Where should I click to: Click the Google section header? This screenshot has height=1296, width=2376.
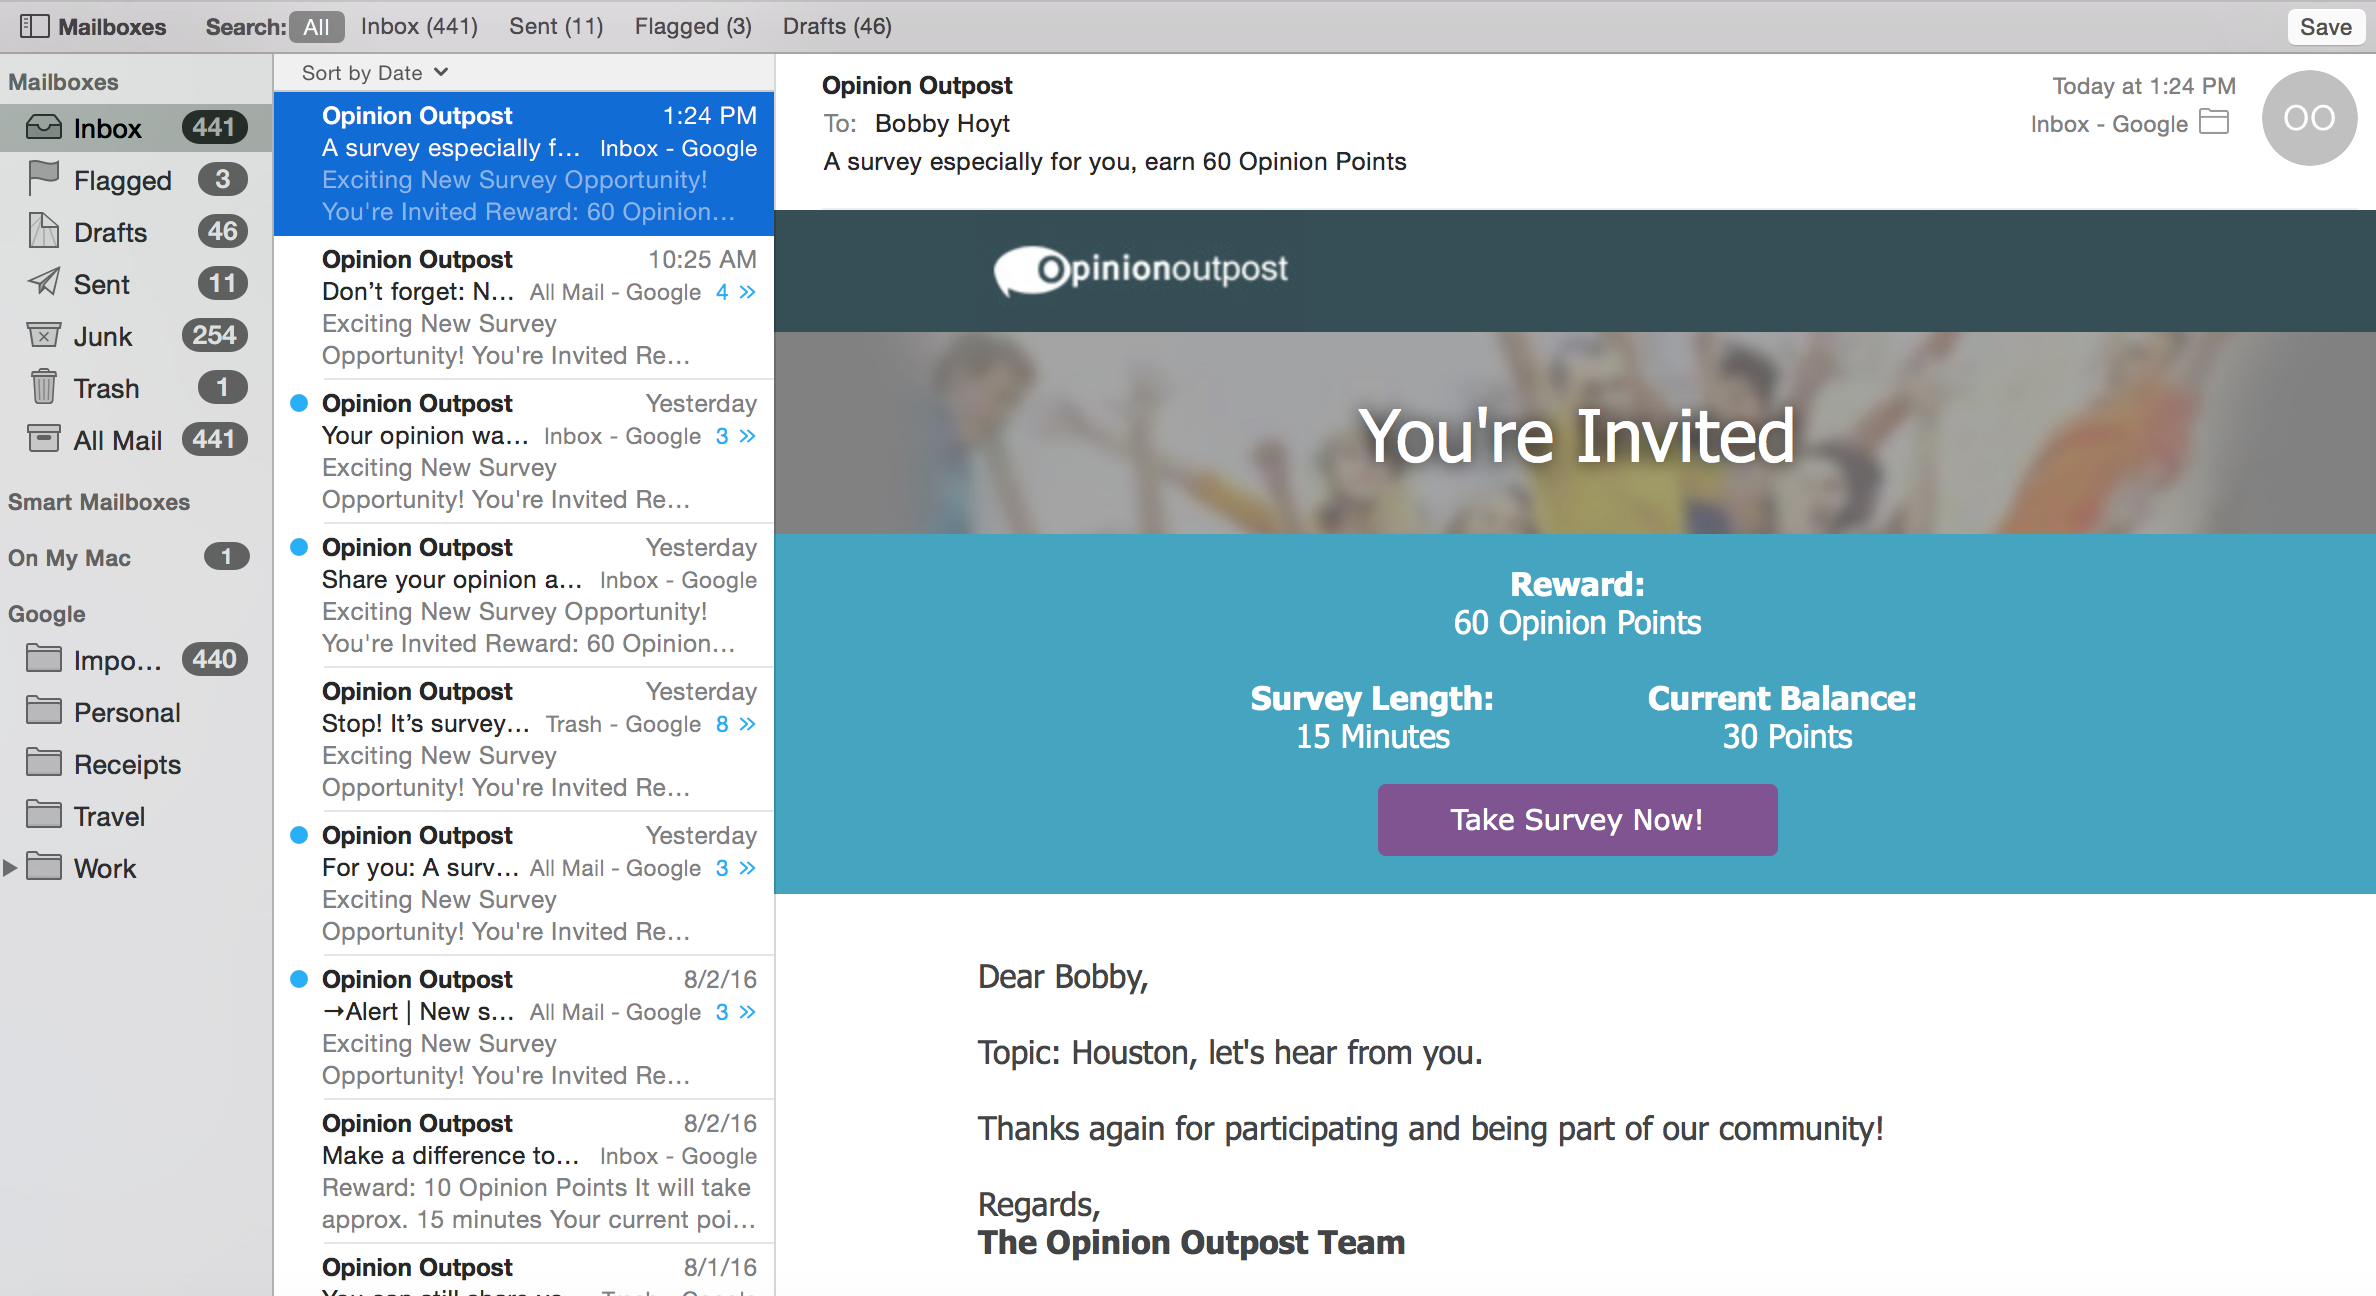click(47, 614)
